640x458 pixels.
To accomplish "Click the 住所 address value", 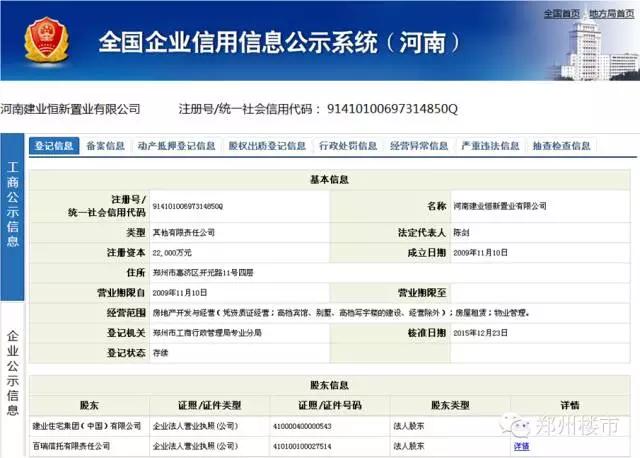I will click(x=203, y=273).
